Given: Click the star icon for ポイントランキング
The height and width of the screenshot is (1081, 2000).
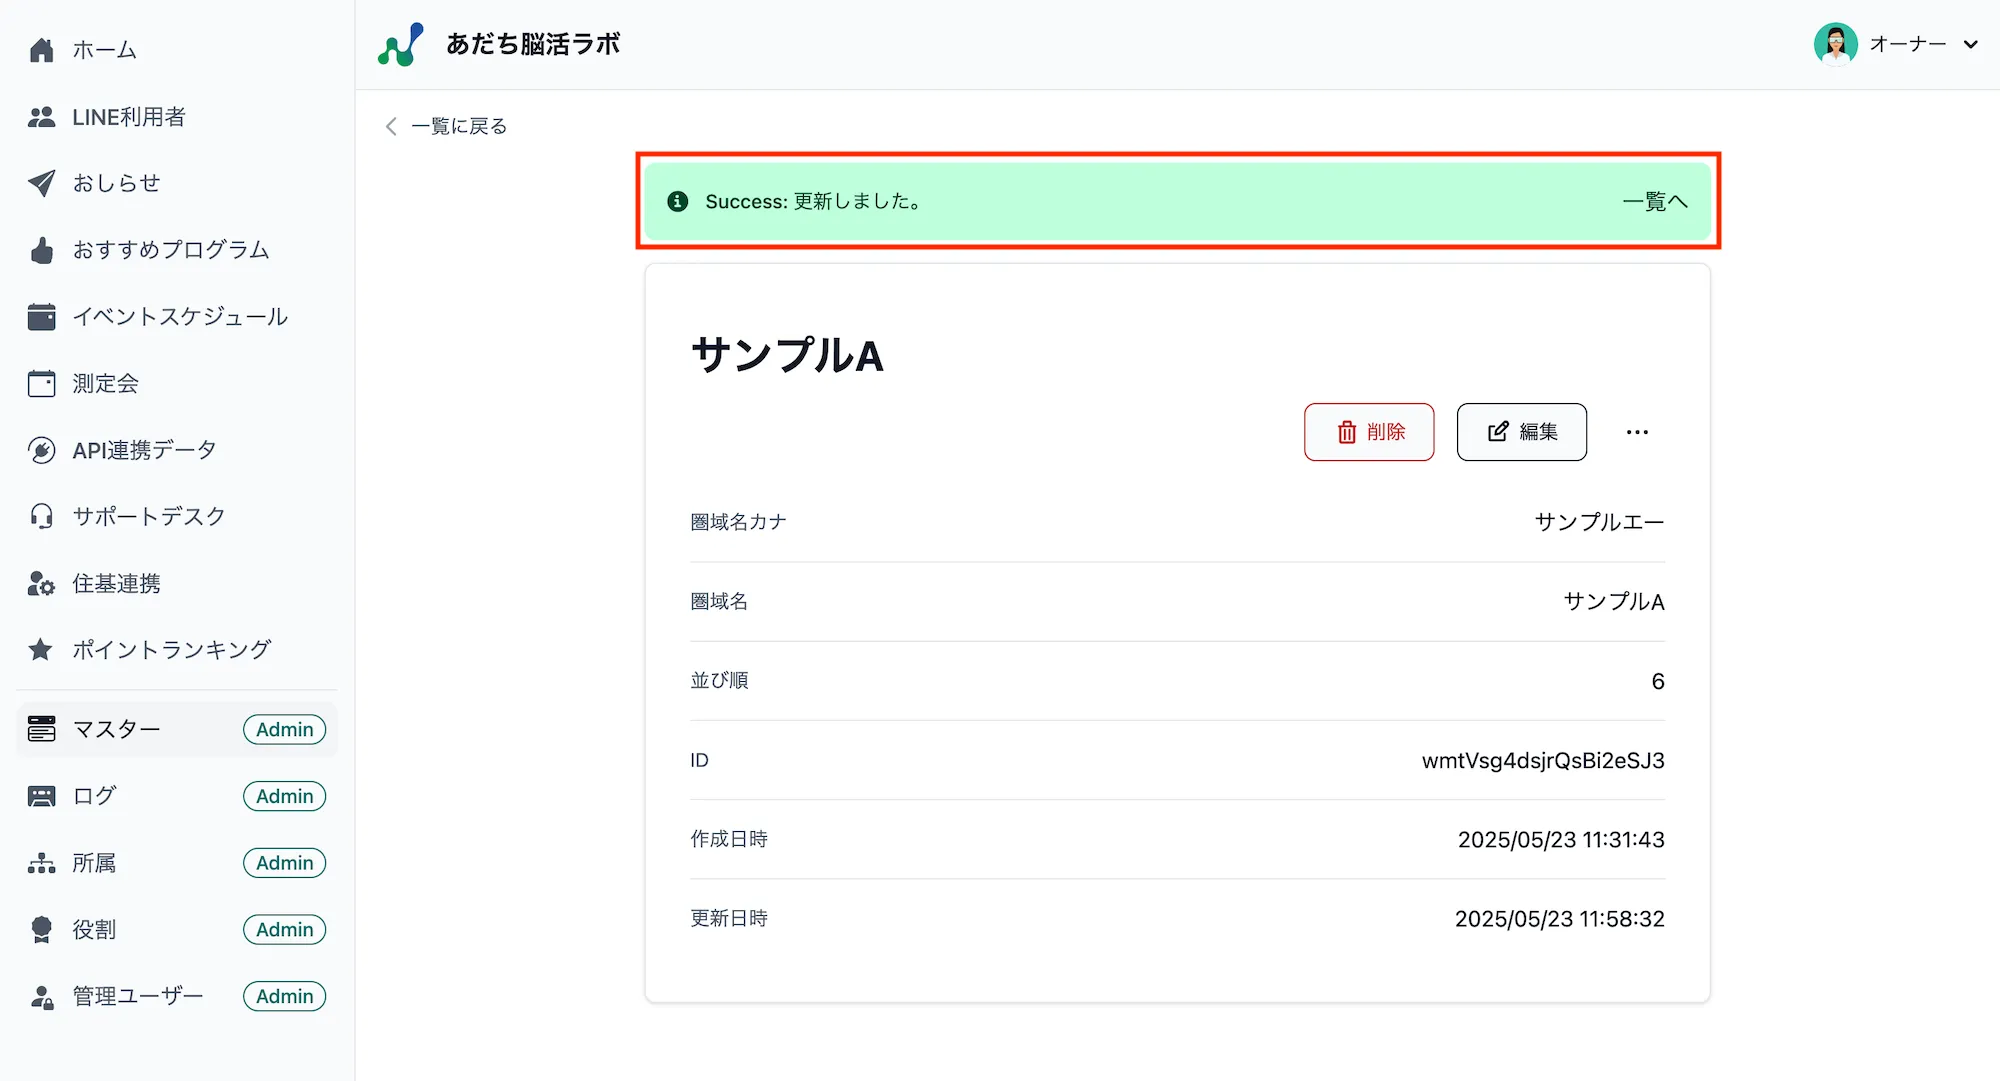Looking at the screenshot, I should coord(41,649).
